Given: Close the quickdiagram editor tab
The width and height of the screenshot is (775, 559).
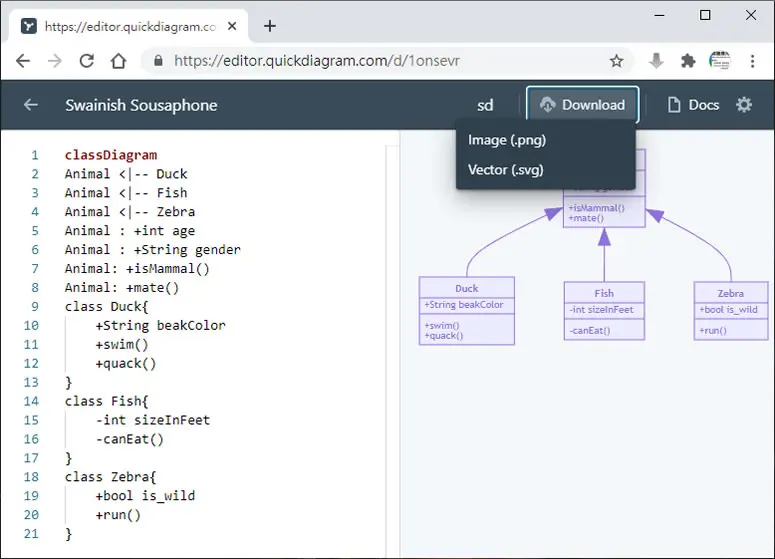Looking at the screenshot, I should pyautogui.click(x=232, y=26).
